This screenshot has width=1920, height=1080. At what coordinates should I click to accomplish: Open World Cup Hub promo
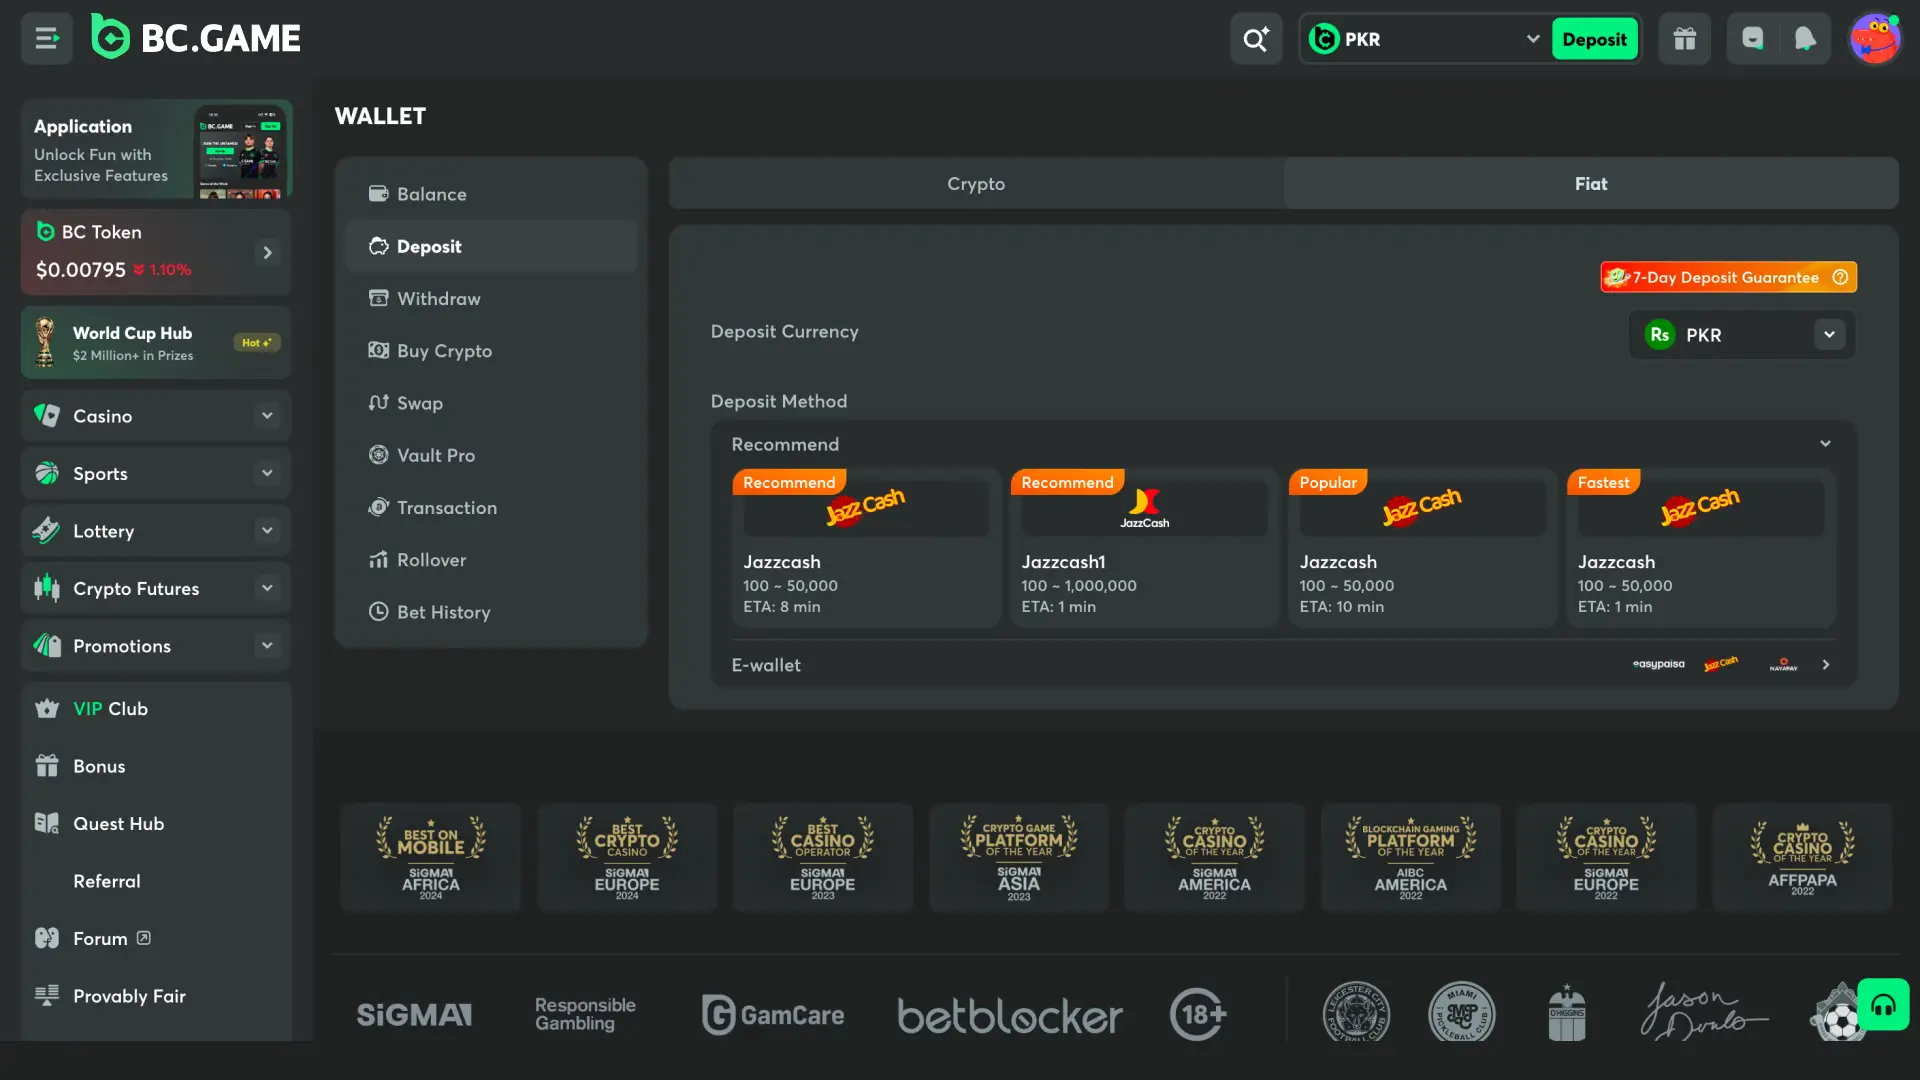pyautogui.click(x=156, y=342)
